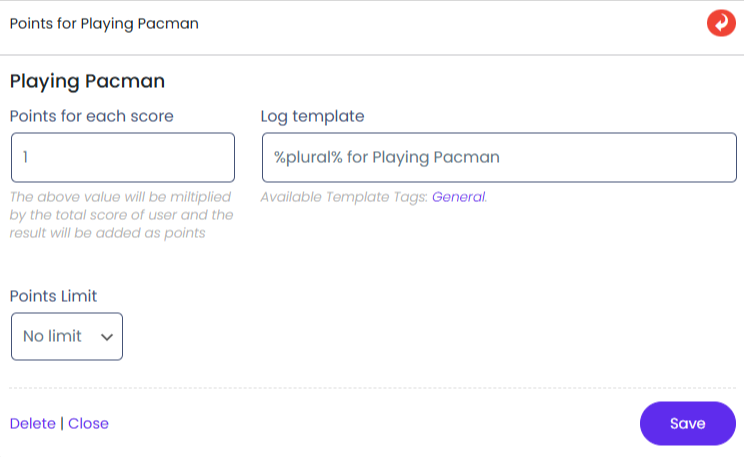Image resolution: width=744 pixels, height=457 pixels.
Task: Click the italic multiplier help text
Action: (x=120, y=214)
